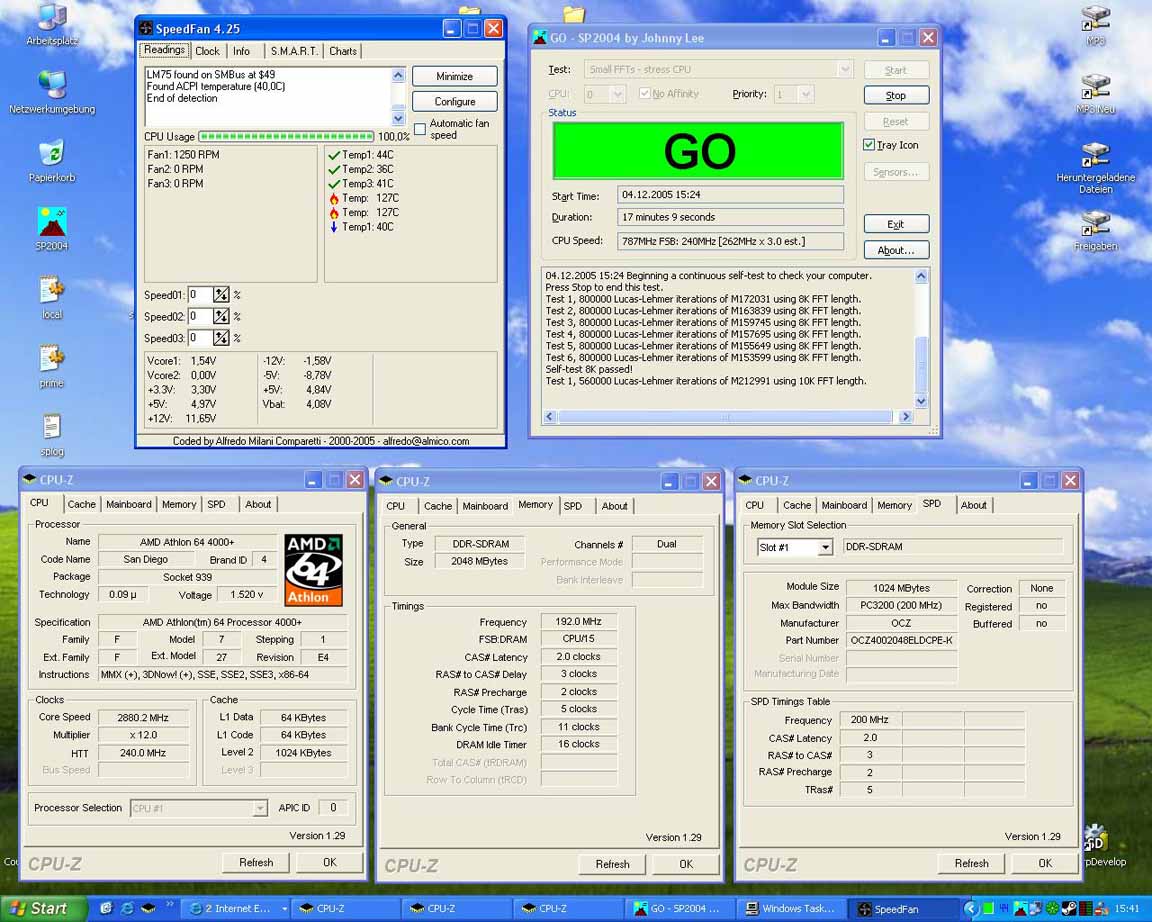Expand quick launch overflow chevron
The width and height of the screenshot is (1152, 922).
pyautogui.click(x=170, y=904)
